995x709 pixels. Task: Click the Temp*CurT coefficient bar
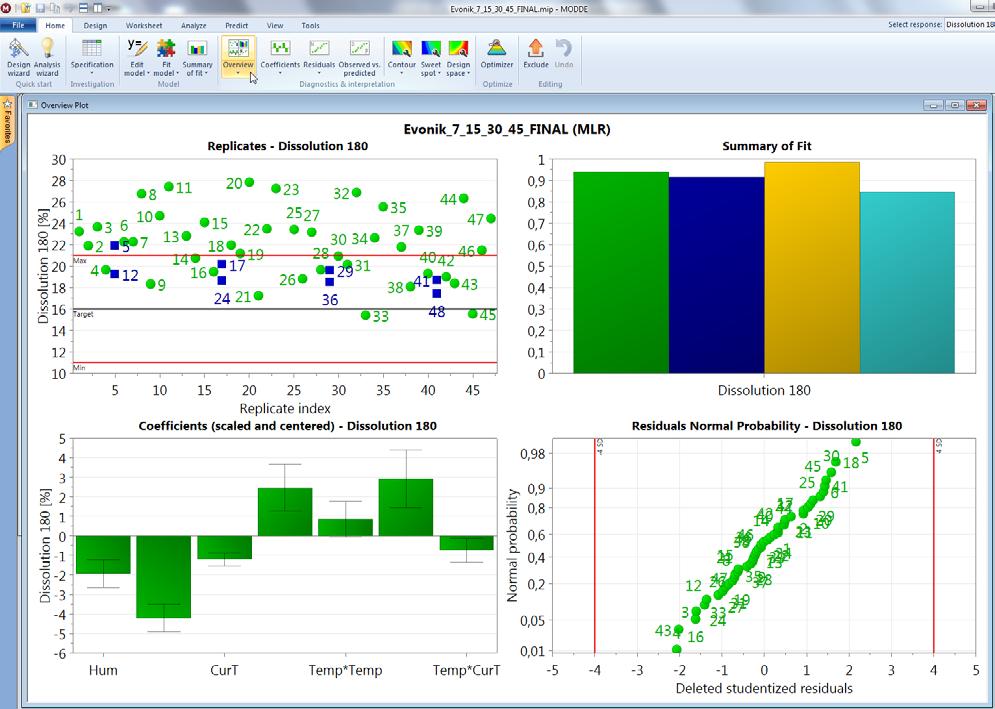(x=466, y=543)
